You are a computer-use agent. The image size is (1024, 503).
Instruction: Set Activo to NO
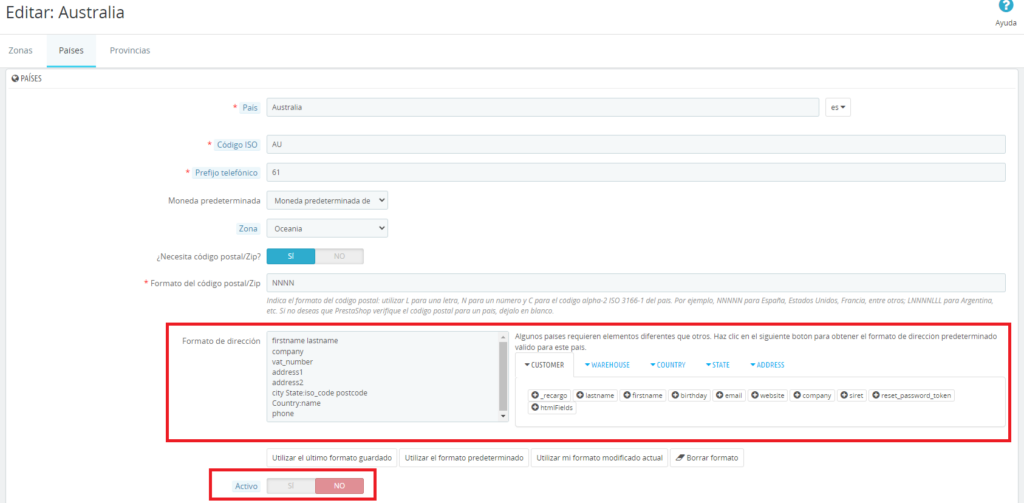click(340, 486)
